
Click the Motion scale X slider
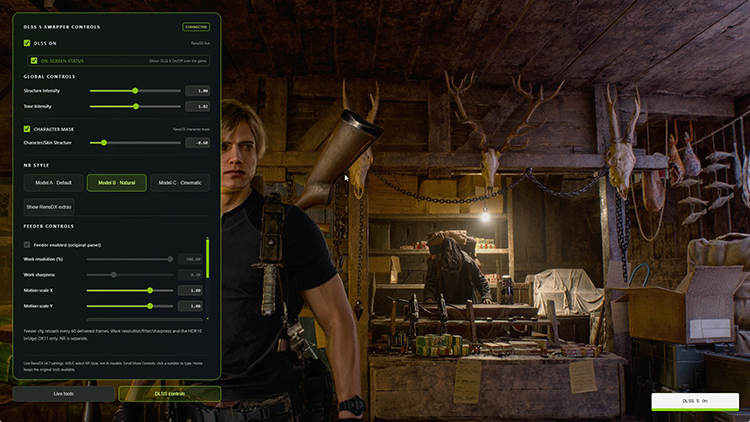pyautogui.click(x=130, y=290)
